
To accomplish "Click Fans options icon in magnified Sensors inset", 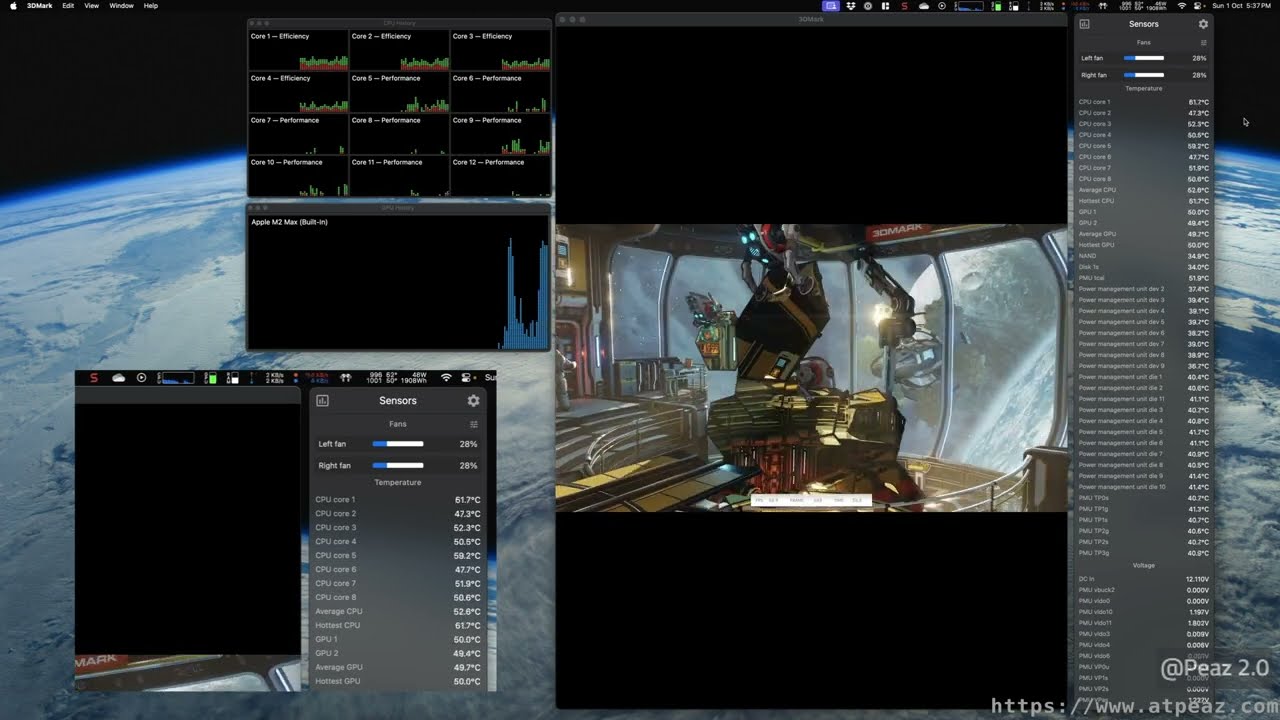I will click(473, 424).
